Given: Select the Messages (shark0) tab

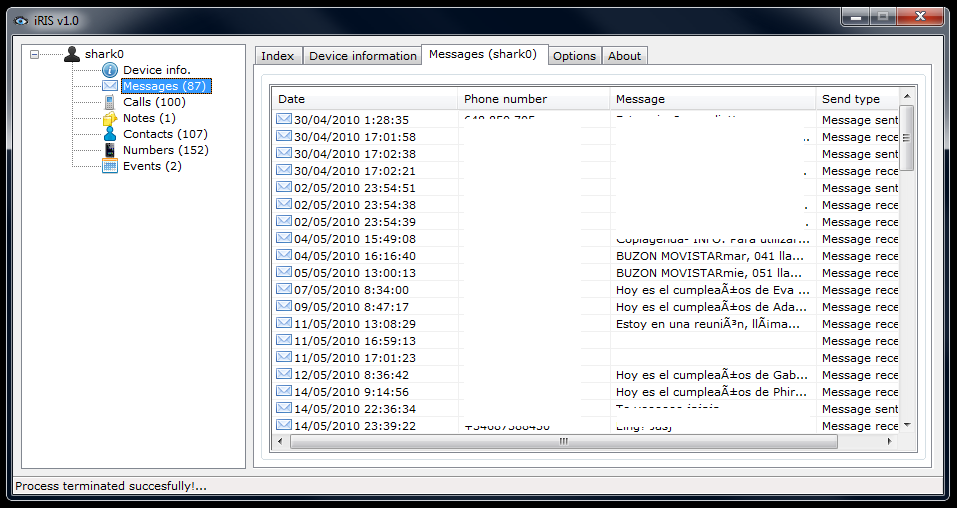Looking at the screenshot, I should tap(483, 54).
